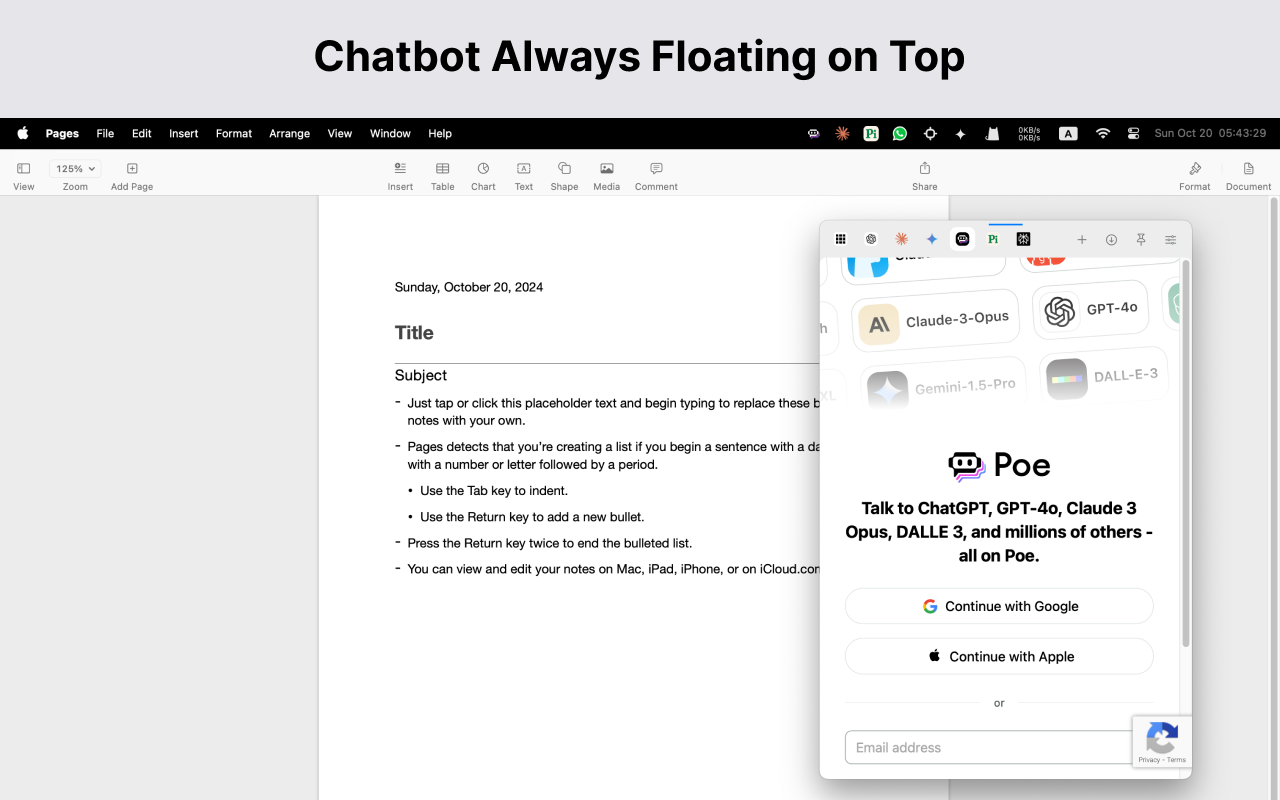The image size is (1280, 800).
Task: Open the File menu
Action: (105, 133)
